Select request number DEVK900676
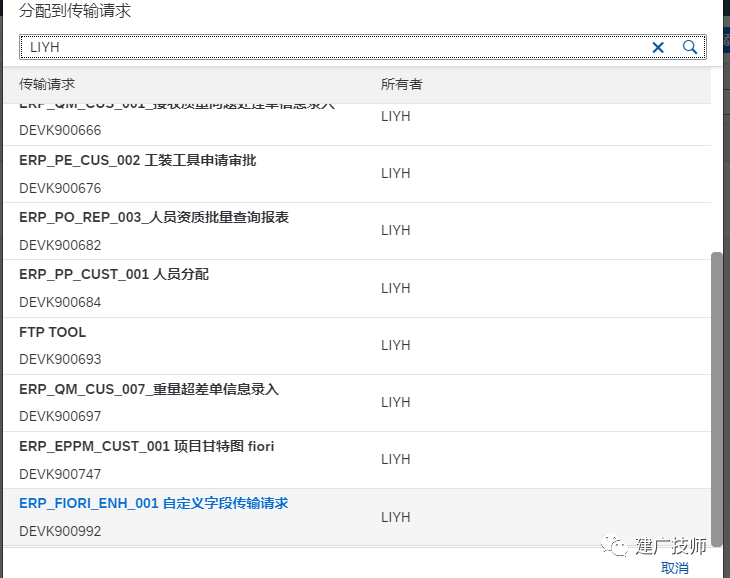 (60, 188)
